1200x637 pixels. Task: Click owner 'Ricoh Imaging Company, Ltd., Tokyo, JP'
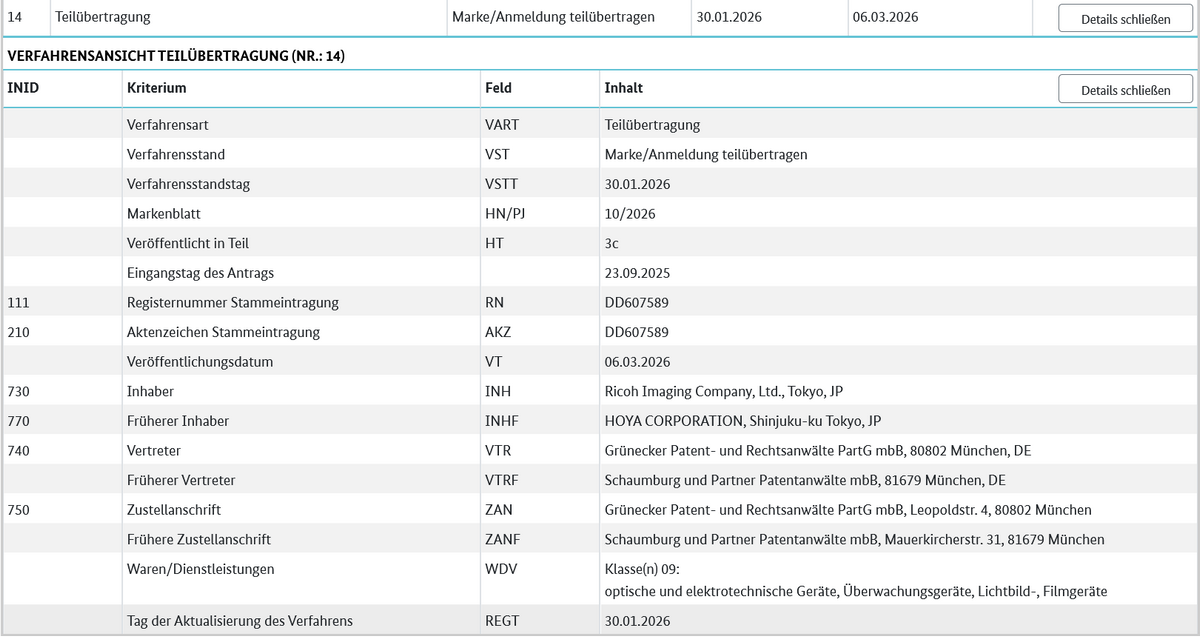pyautogui.click(x=724, y=391)
